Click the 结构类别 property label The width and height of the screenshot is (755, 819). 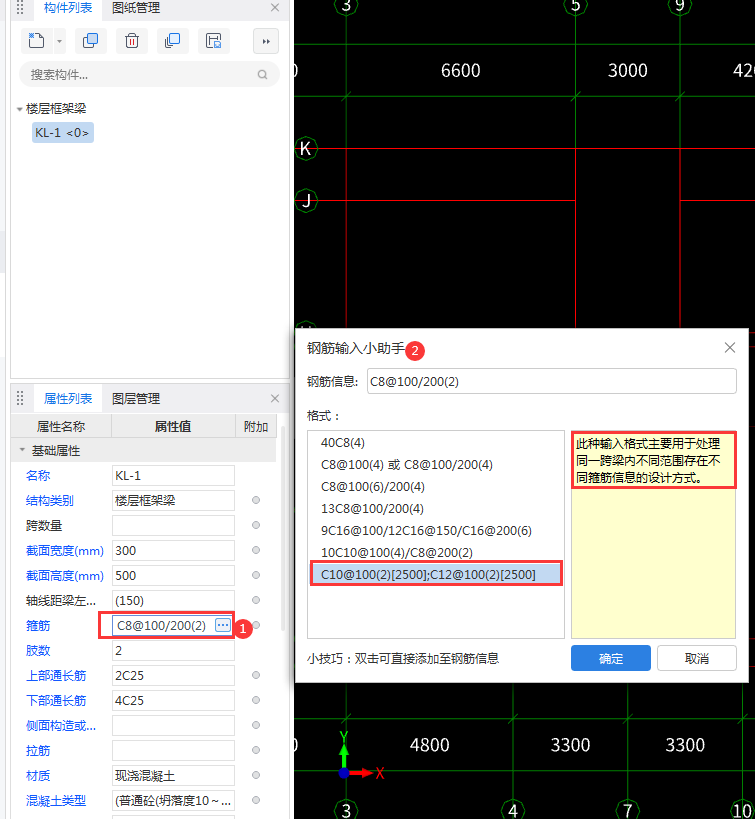point(50,501)
